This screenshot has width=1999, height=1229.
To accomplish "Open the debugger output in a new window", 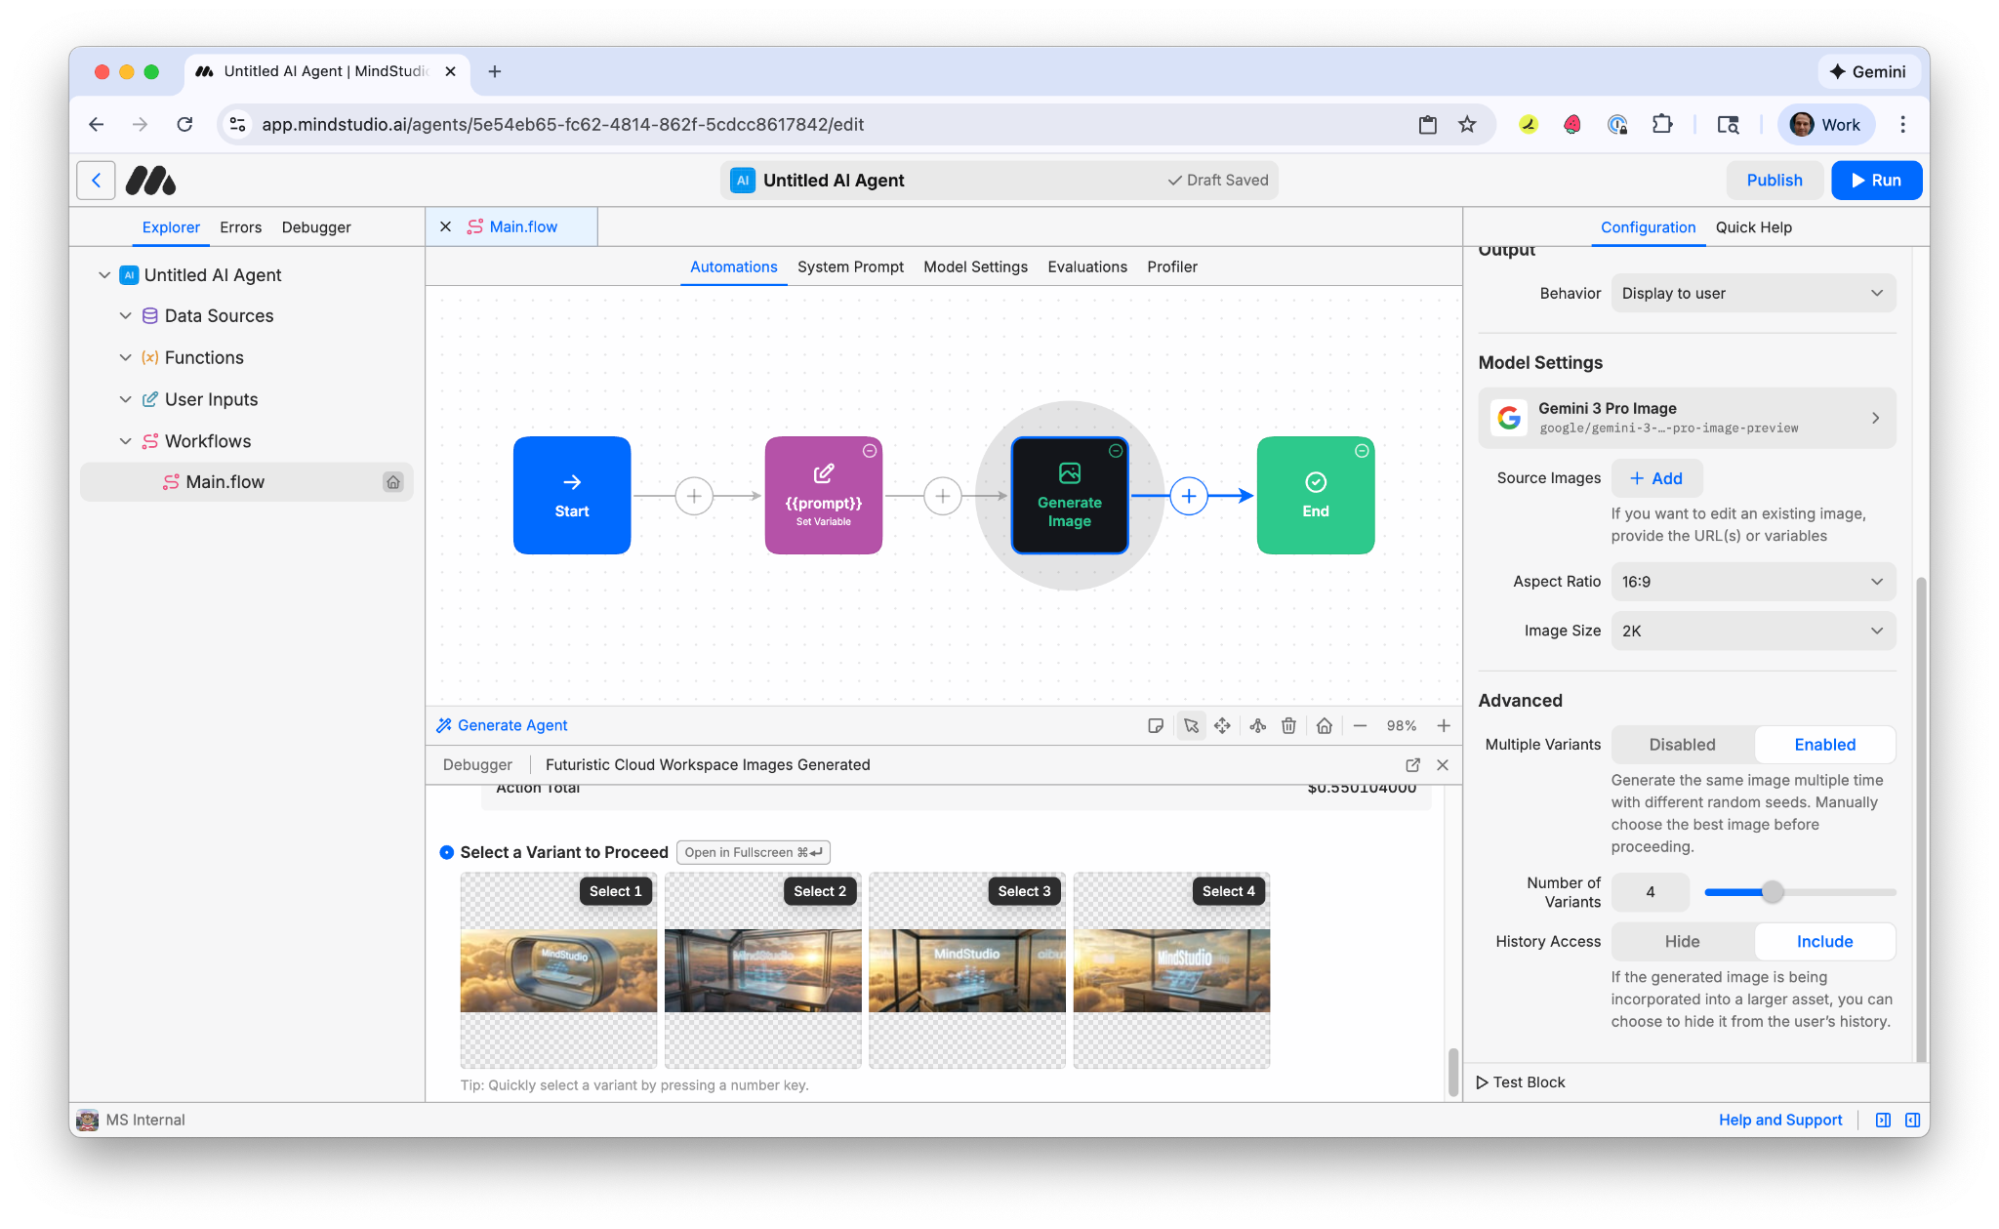I will click(1412, 764).
